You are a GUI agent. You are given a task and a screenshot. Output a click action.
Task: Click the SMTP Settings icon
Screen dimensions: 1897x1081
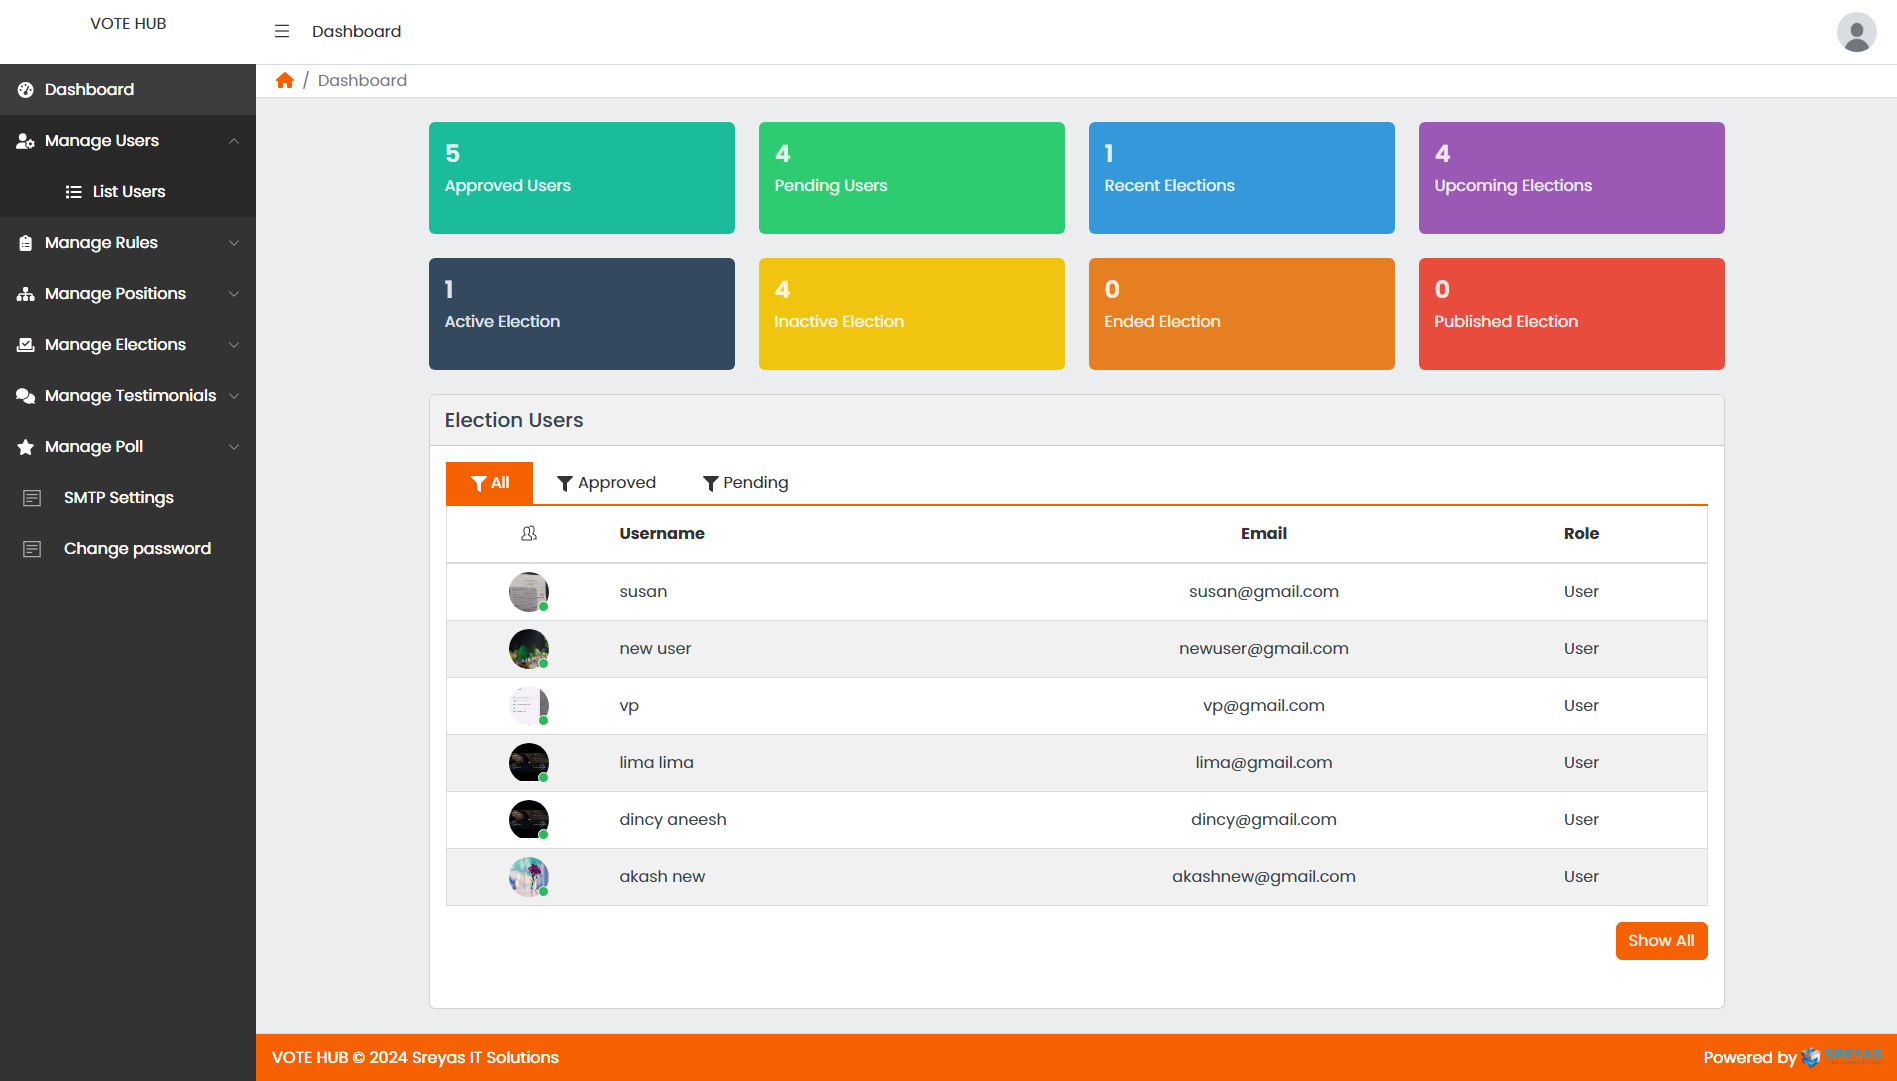coord(32,498)
